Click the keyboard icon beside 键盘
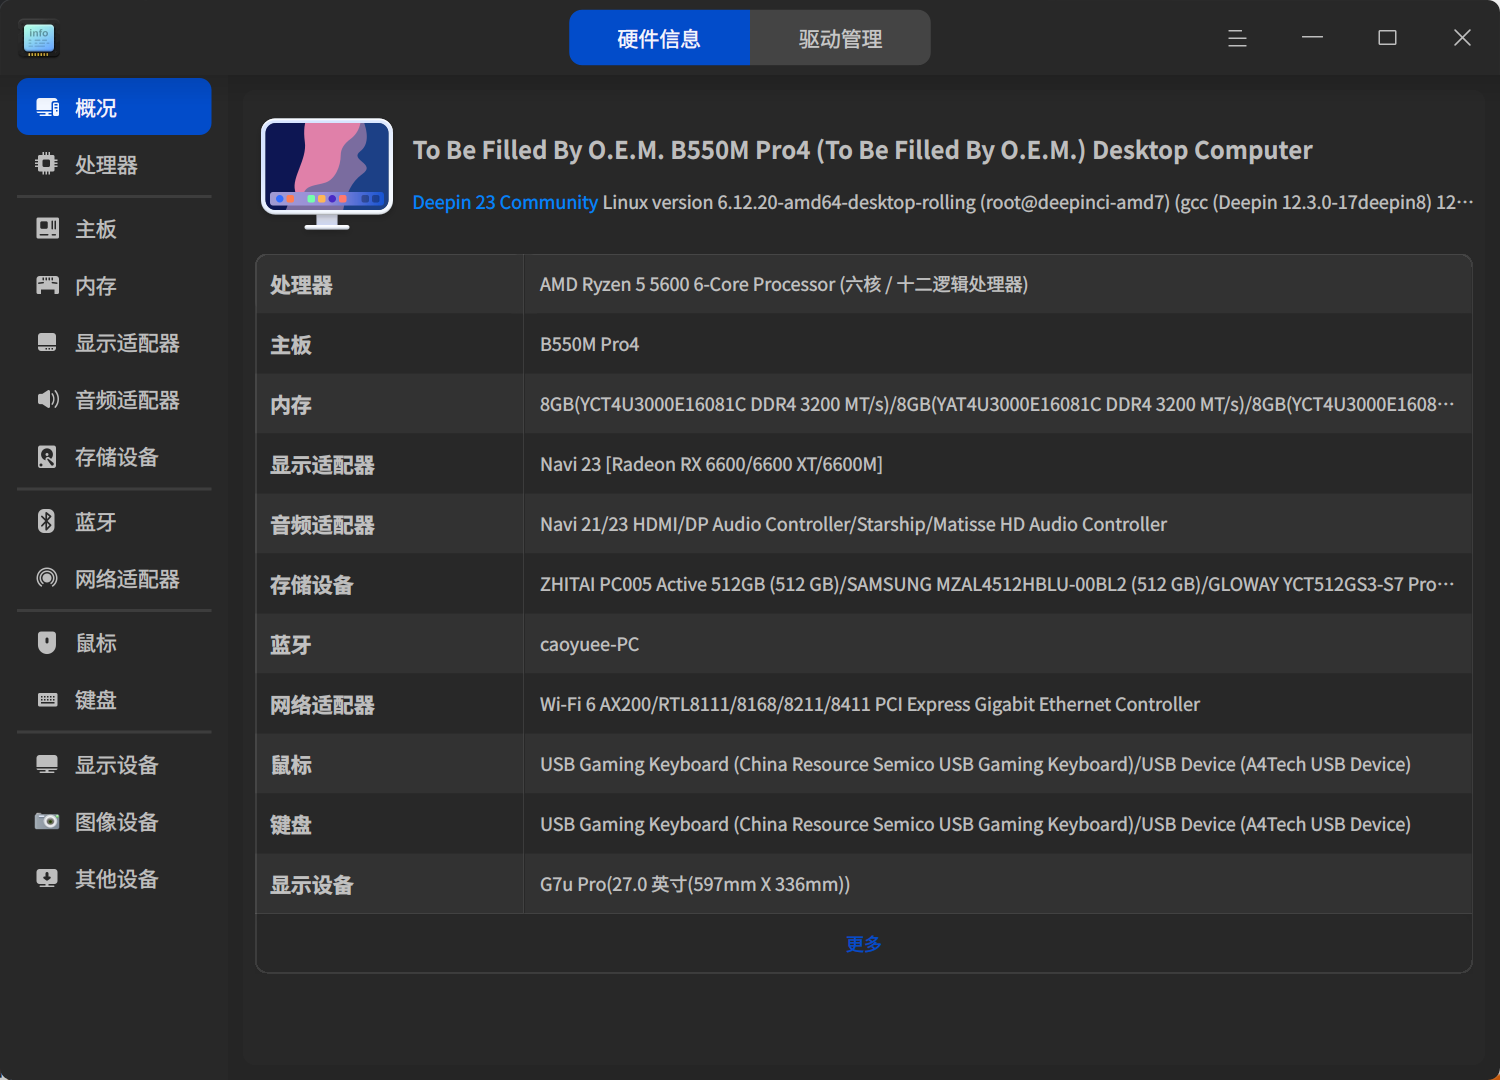 (x=47, y=699)
